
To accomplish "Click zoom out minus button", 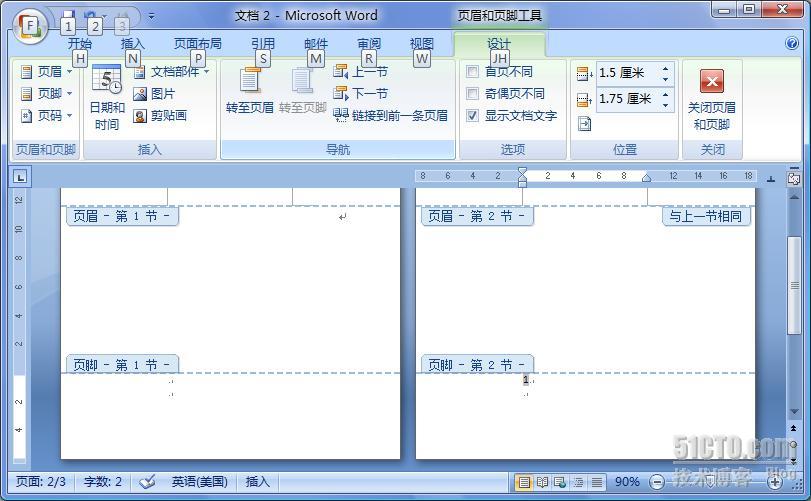I will click(656, 482).
